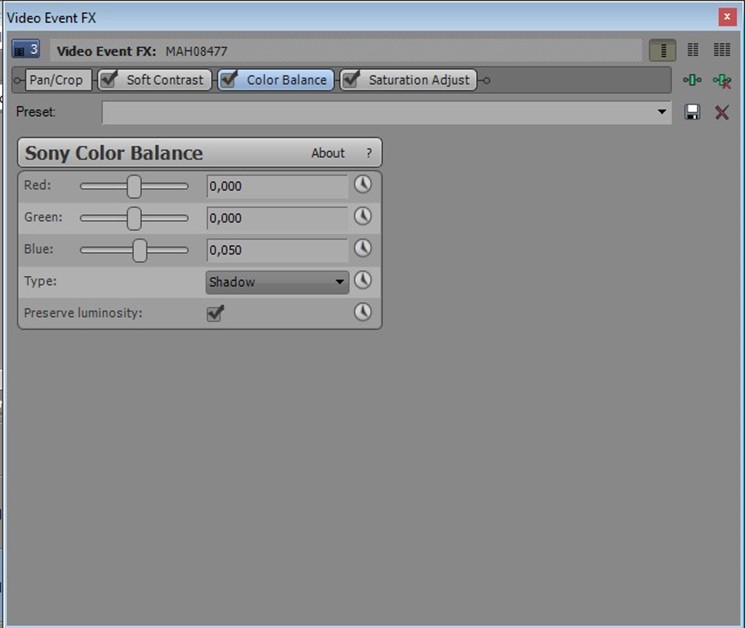Switch to three-column plug-in layout view

coord(722,50)
